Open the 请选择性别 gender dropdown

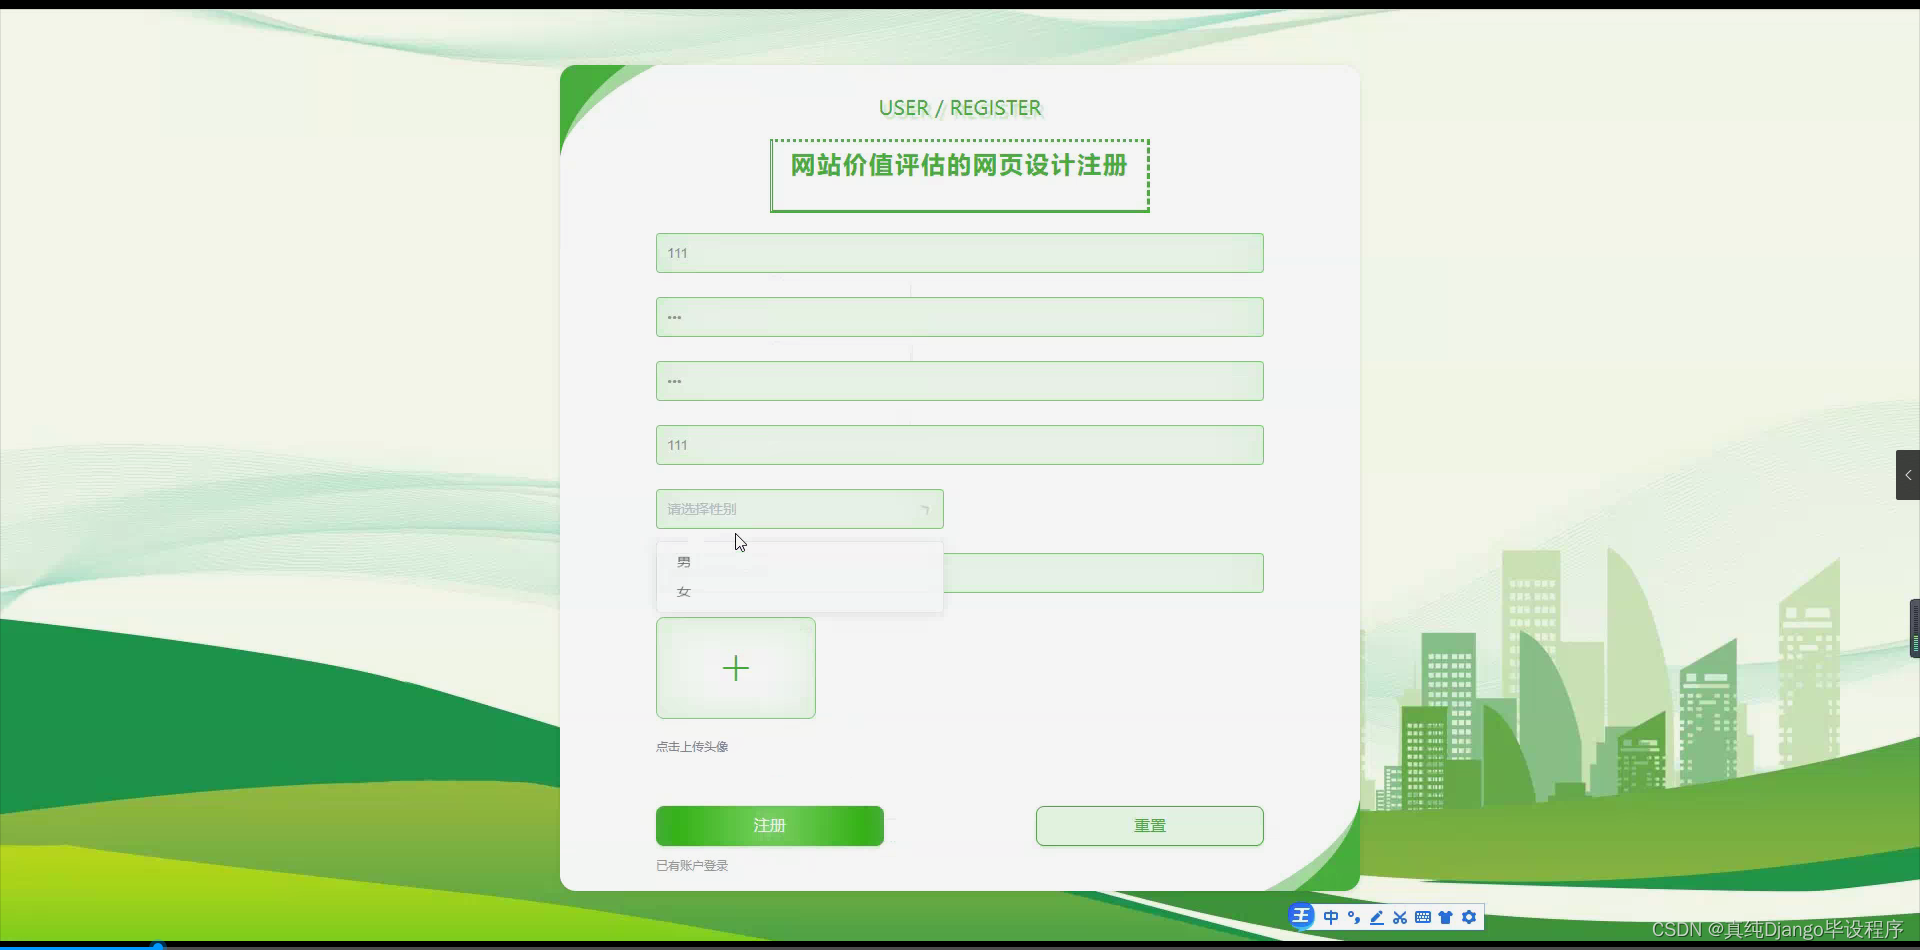(799, 509)
